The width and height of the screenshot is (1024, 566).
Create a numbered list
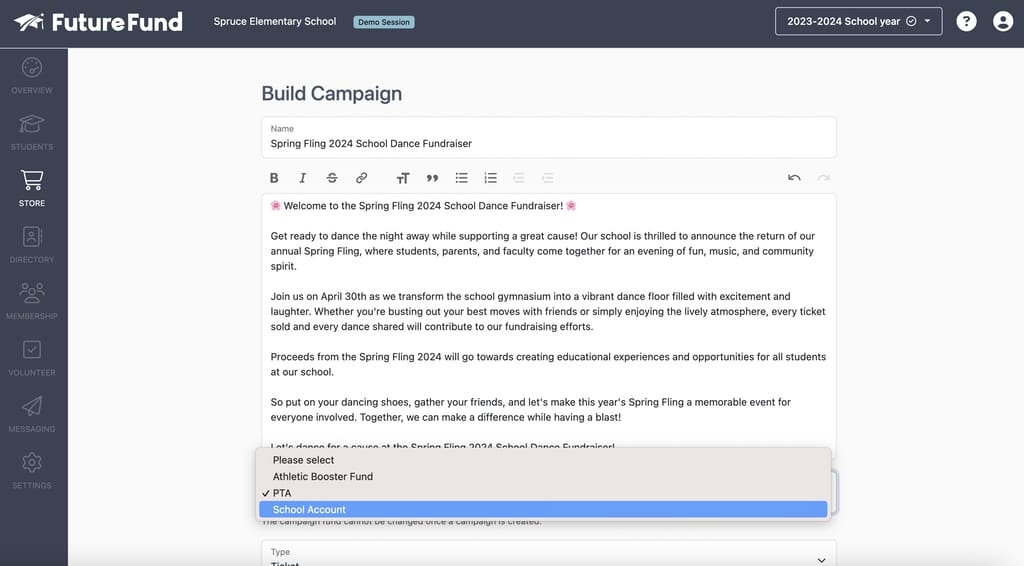(490, 178)
